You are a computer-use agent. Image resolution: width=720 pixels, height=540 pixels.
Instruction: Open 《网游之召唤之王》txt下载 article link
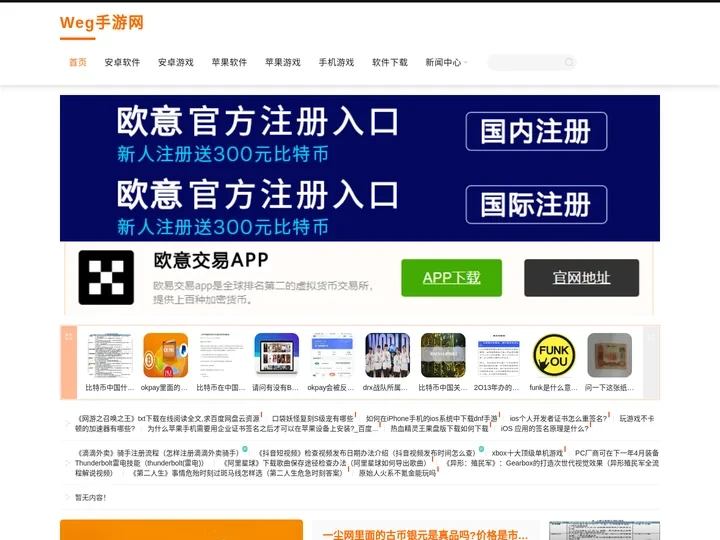coord(168,419)
